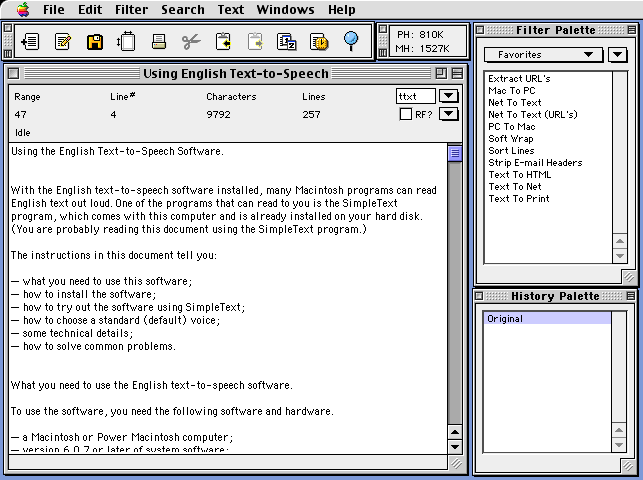
Task: Select Sort Lines filter
Action: coord(548,150)
